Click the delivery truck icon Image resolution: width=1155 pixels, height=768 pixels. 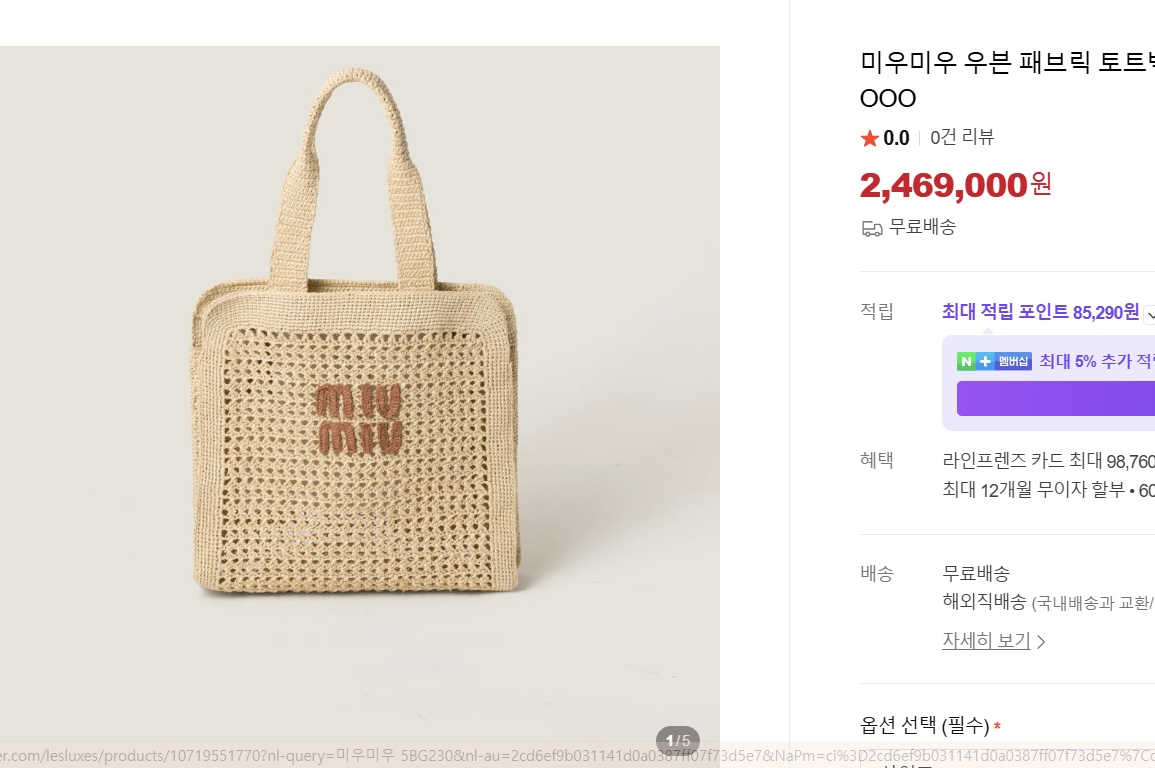click(x=872, y=228)
